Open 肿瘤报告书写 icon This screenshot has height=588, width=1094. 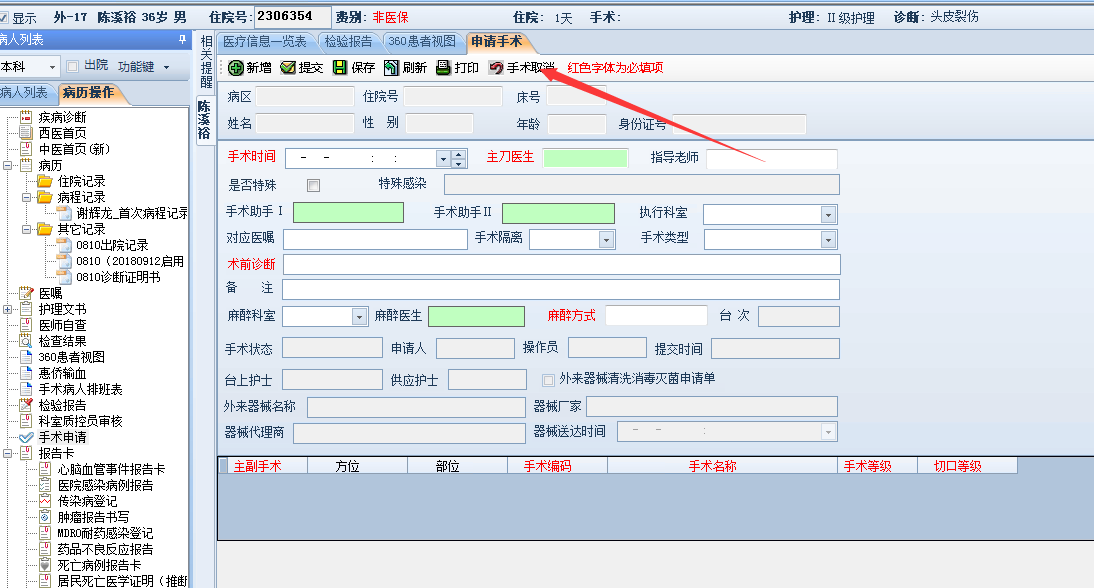tap(45, 518)
